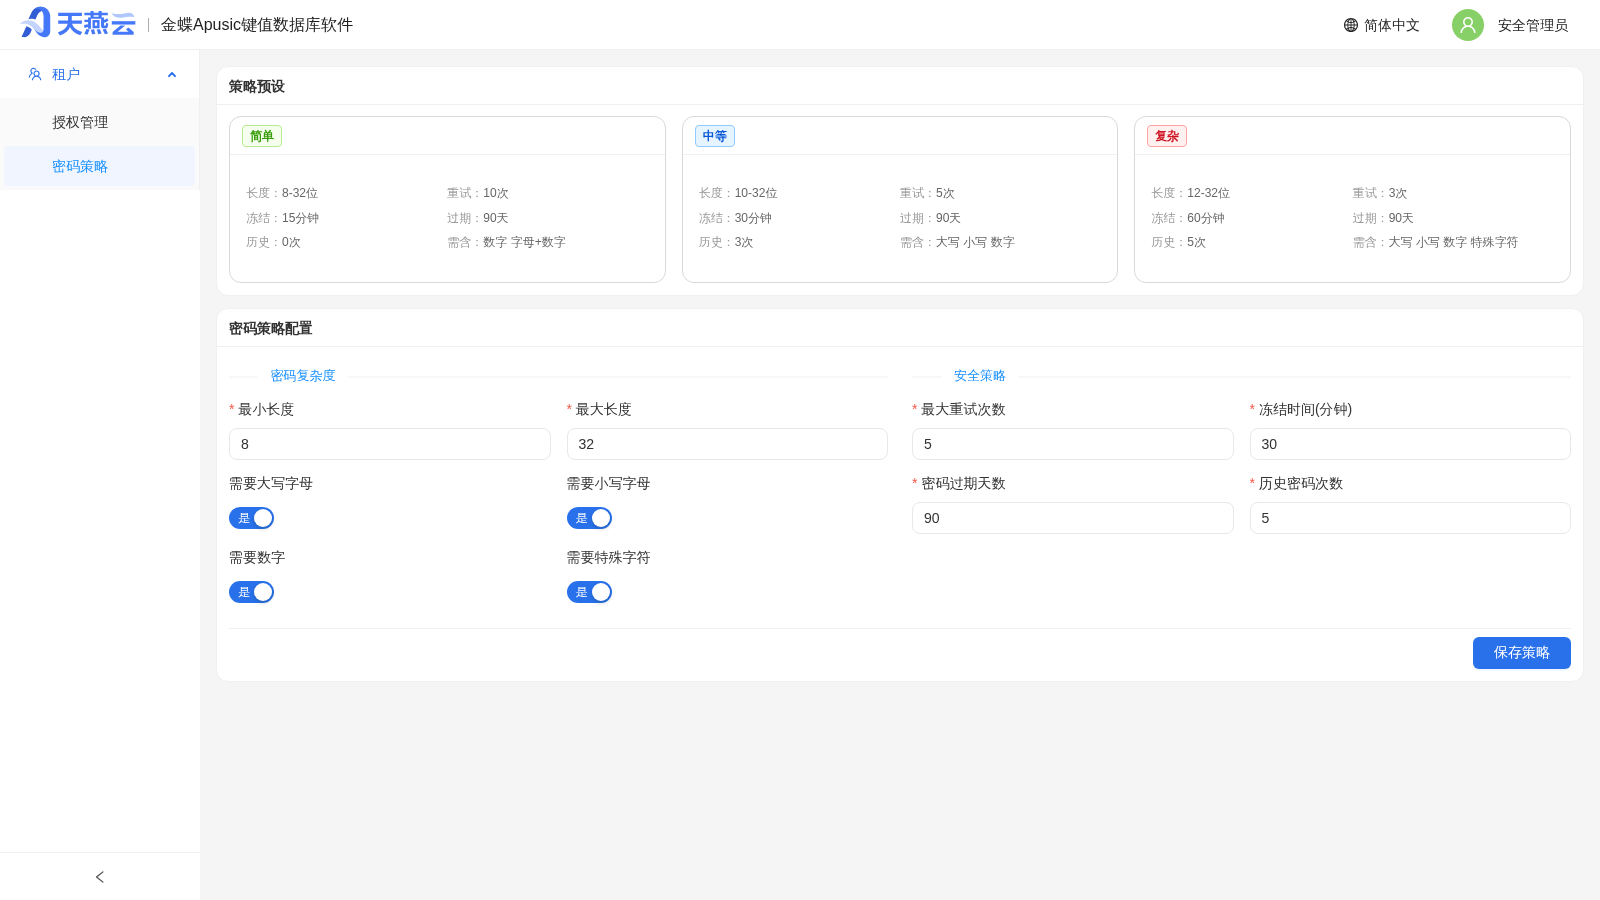Click 冻结：60分钟 in complex preset
1600x900 pixels.
click(1188, 218)
